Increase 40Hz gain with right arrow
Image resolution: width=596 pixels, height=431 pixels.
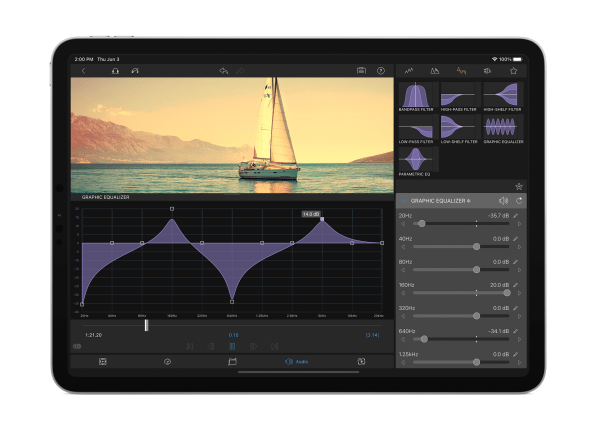519,247
